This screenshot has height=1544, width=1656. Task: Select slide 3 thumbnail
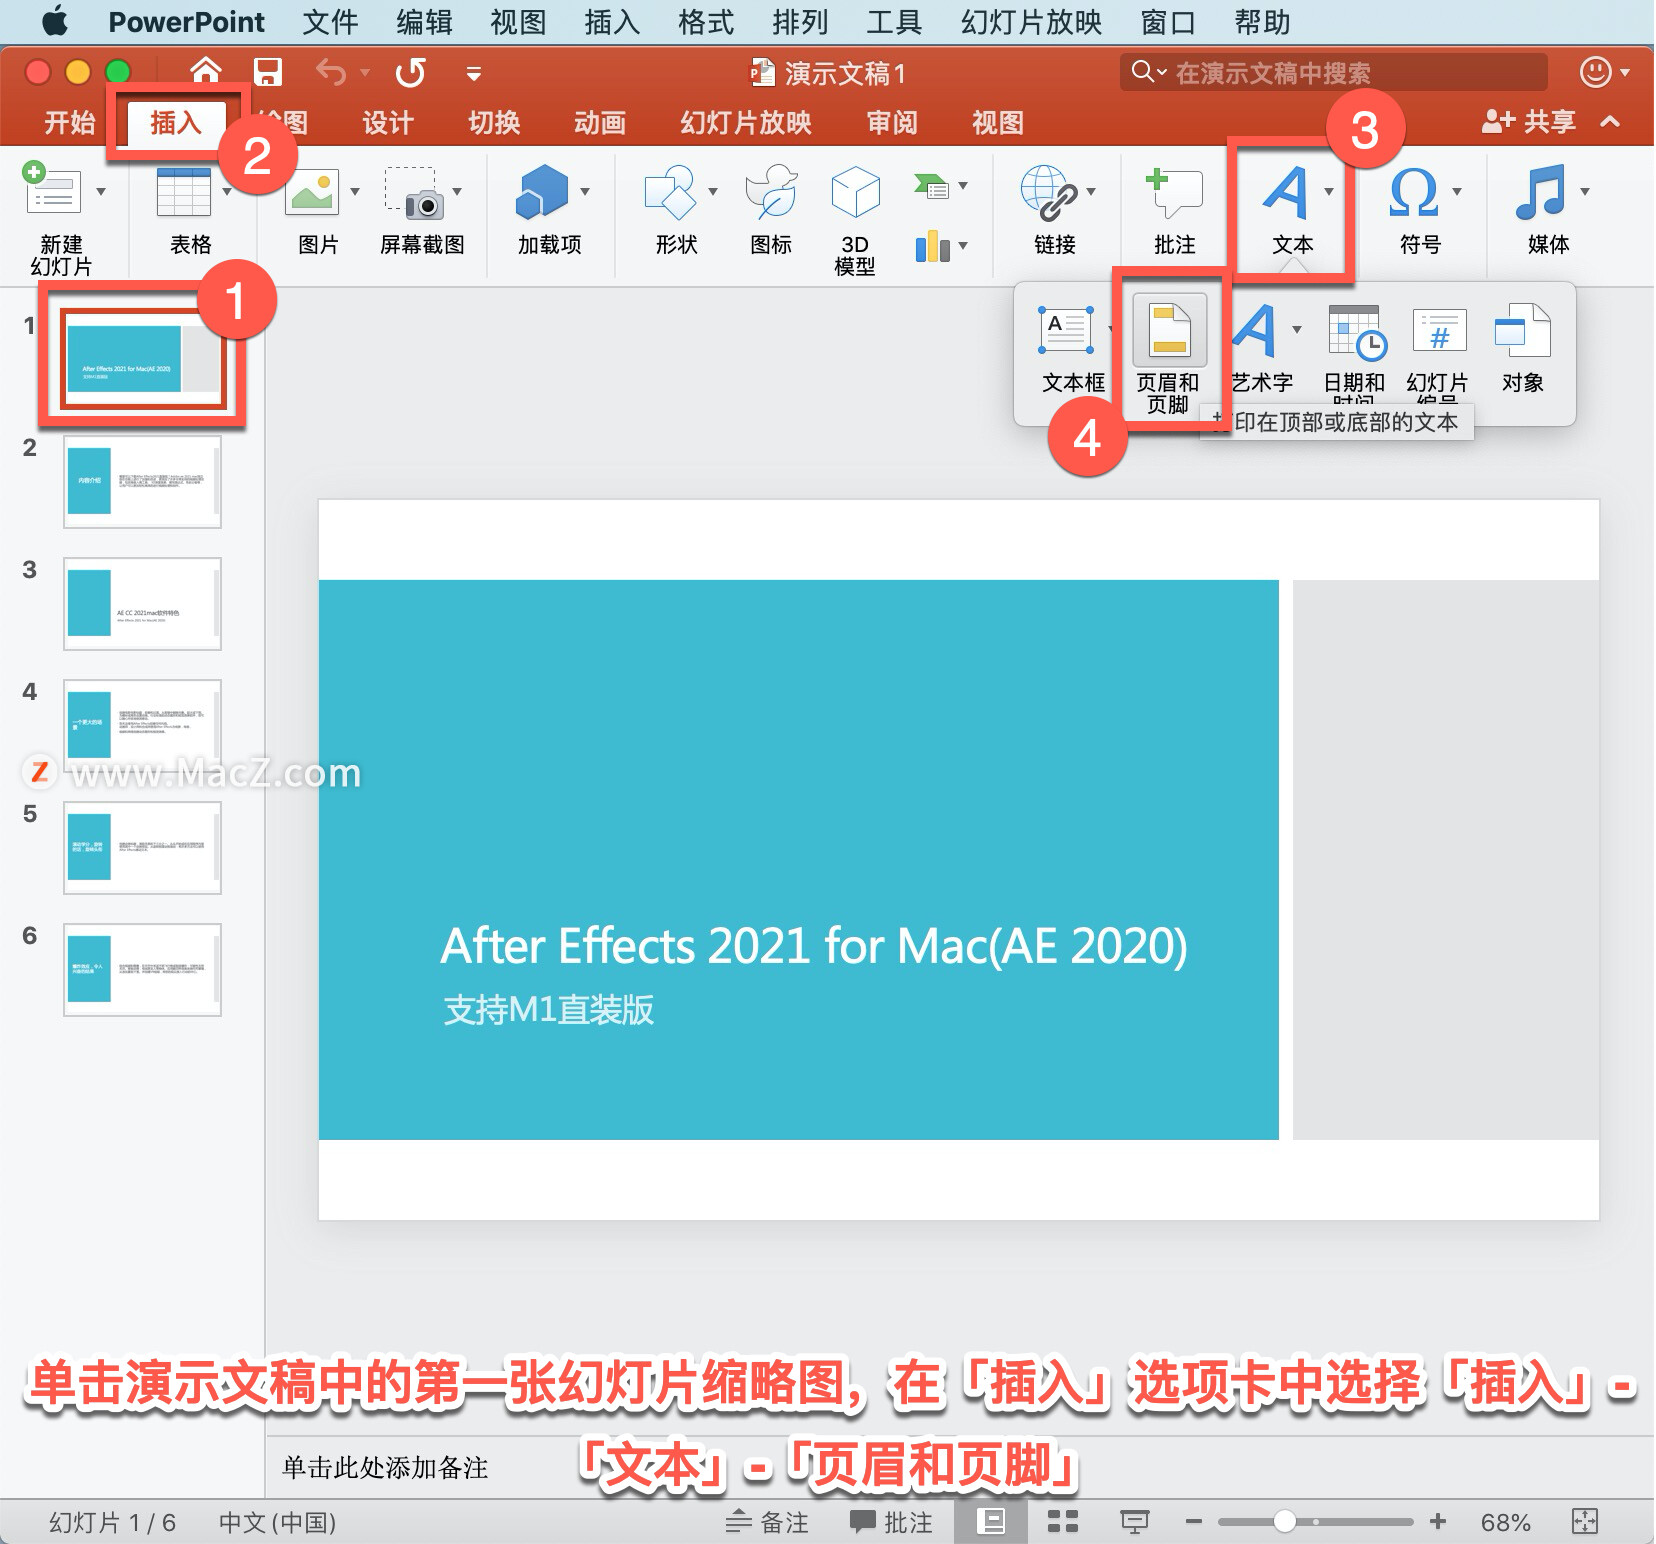tap(142, 604)
